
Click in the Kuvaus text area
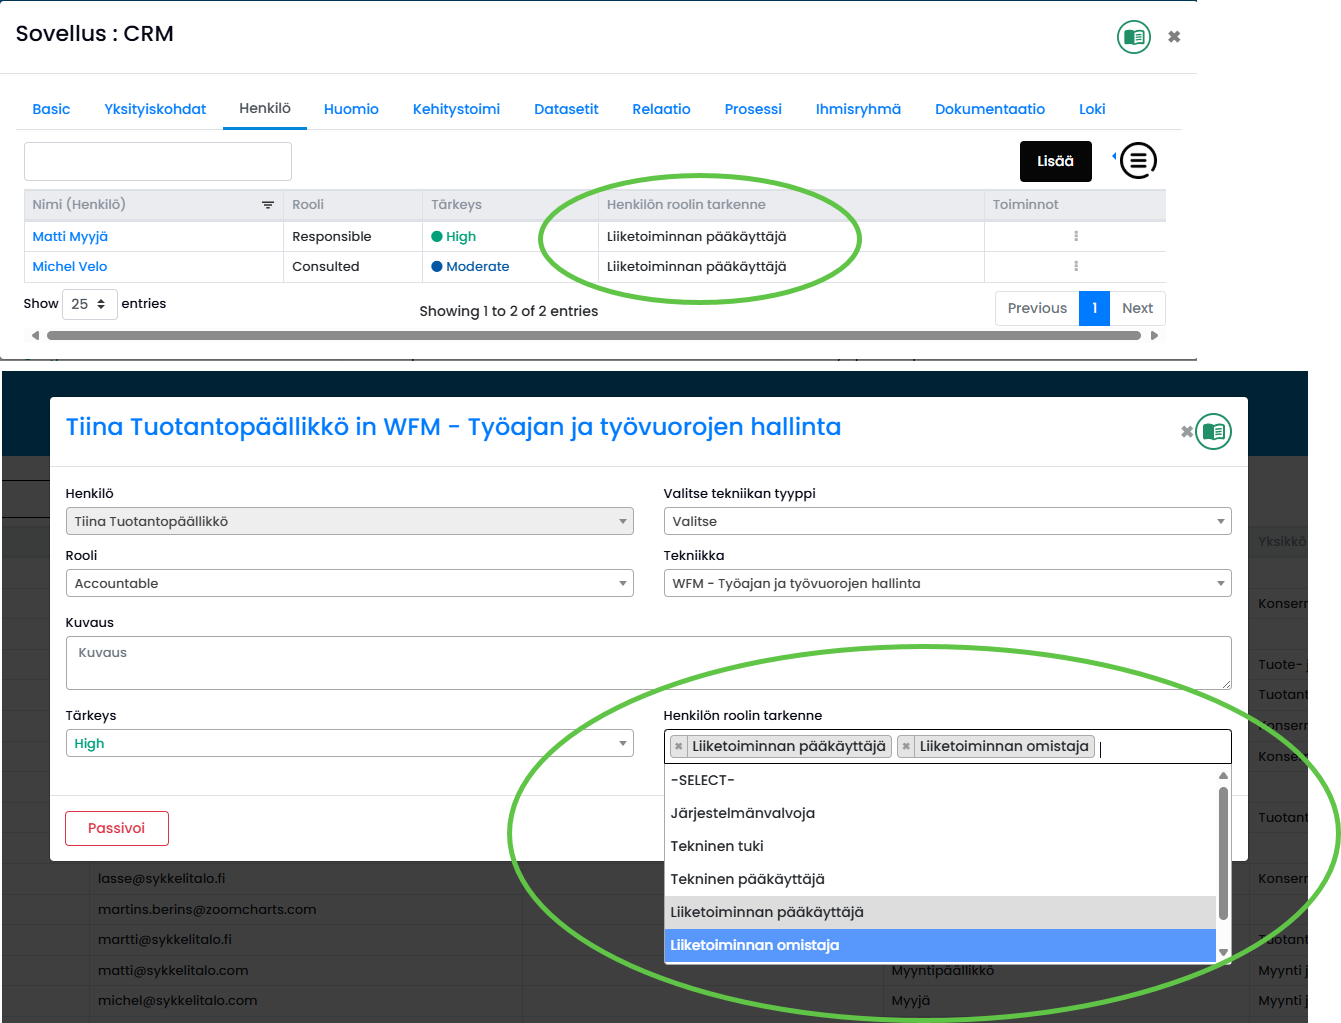pyautogui.click(x=648, y=663)
